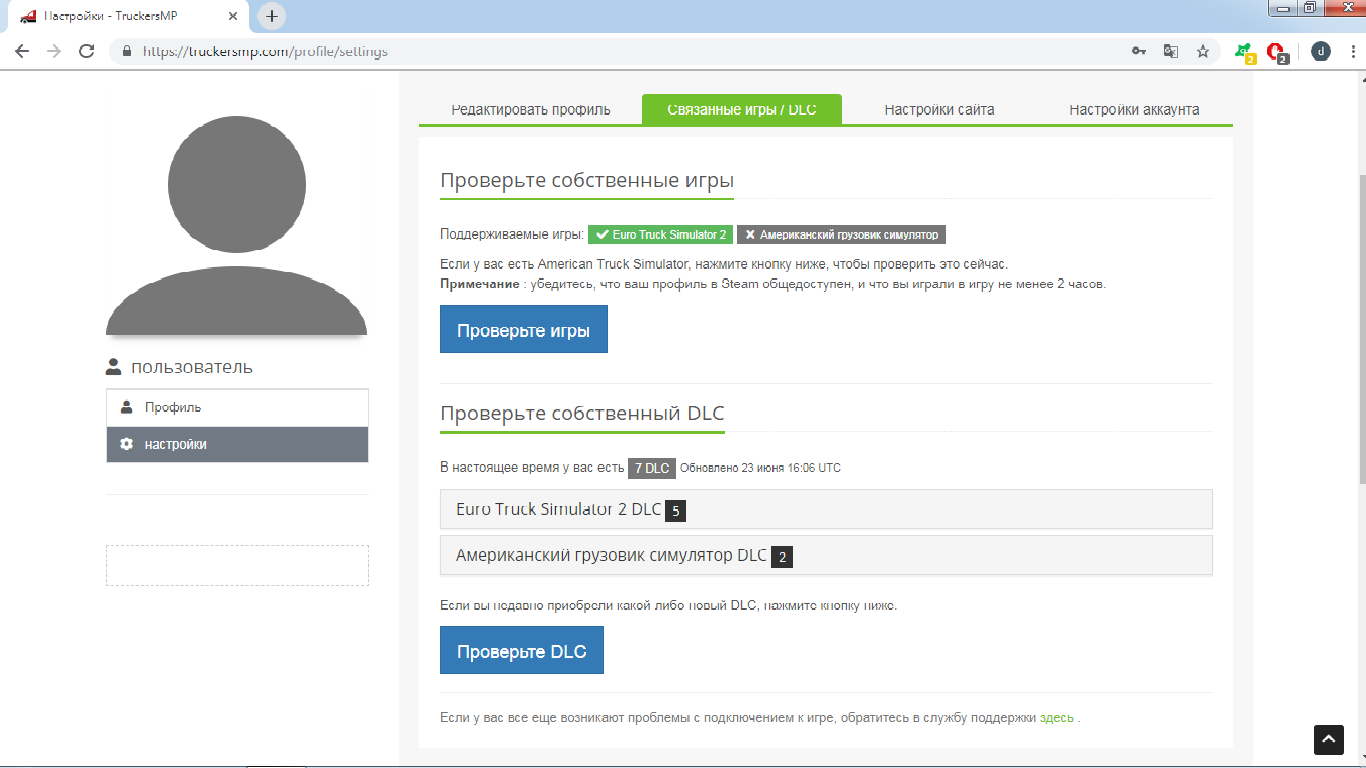Click the user silhouette icon beside пользователь
This screenshot has height=768, width=1366.
(114, 367)
